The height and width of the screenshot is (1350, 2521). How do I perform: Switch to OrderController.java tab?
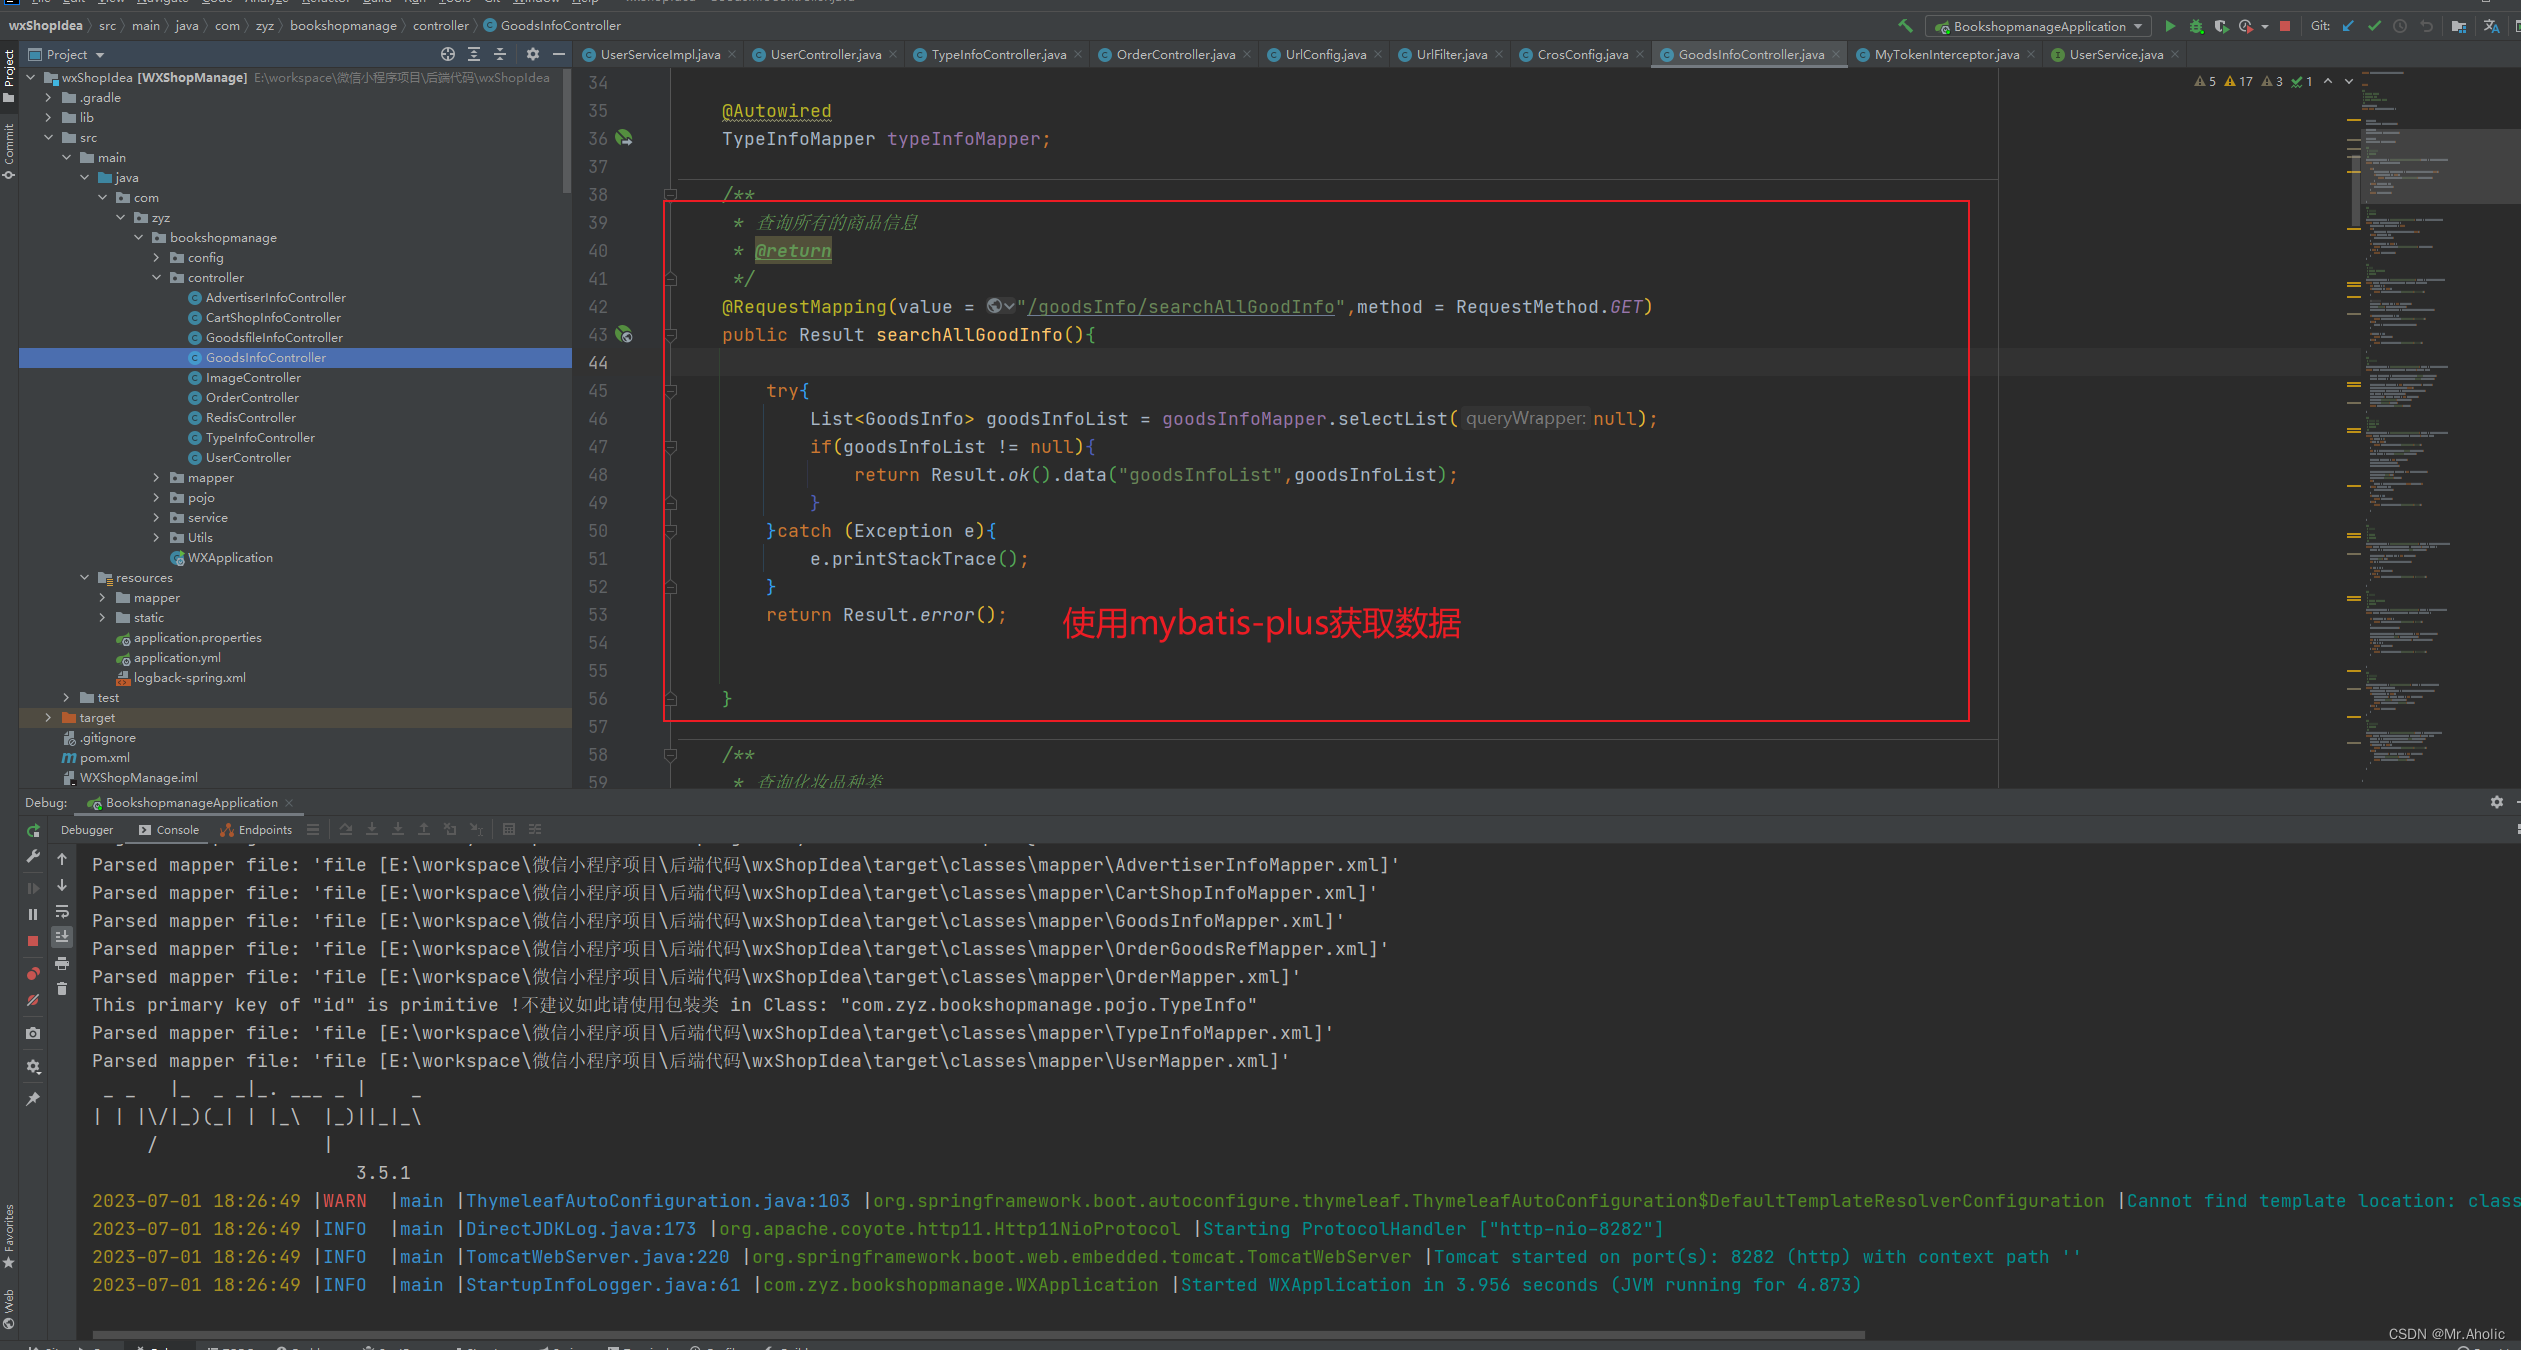tap(1175, 54)
